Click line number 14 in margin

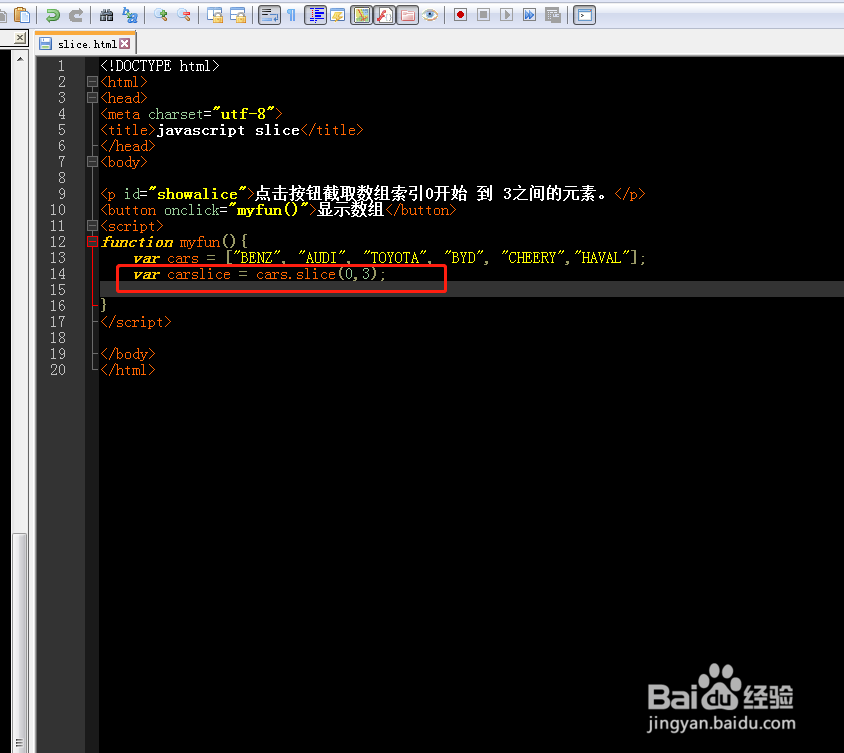coord(58,274)
